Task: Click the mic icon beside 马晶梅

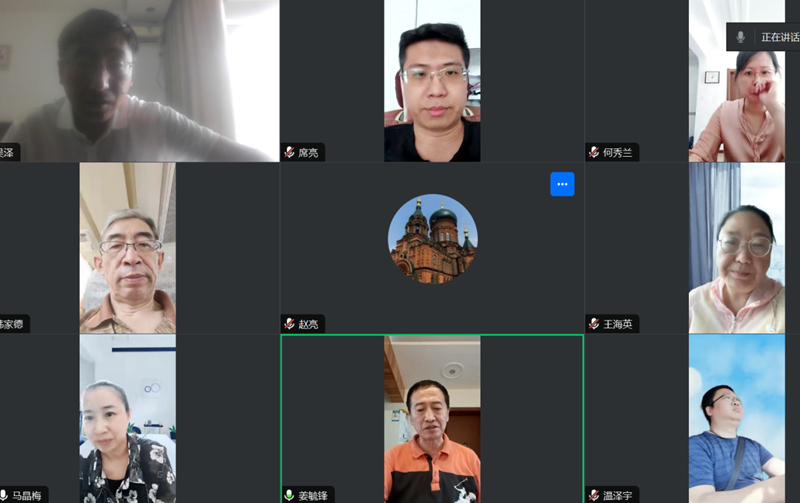Action: click(x=3, y=495)
